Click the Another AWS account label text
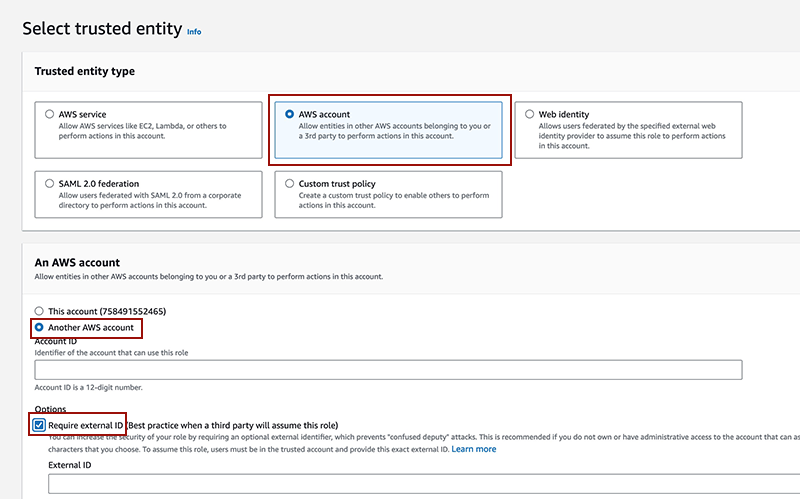Viewport: 800px width, 499px height. click(92, 327)
